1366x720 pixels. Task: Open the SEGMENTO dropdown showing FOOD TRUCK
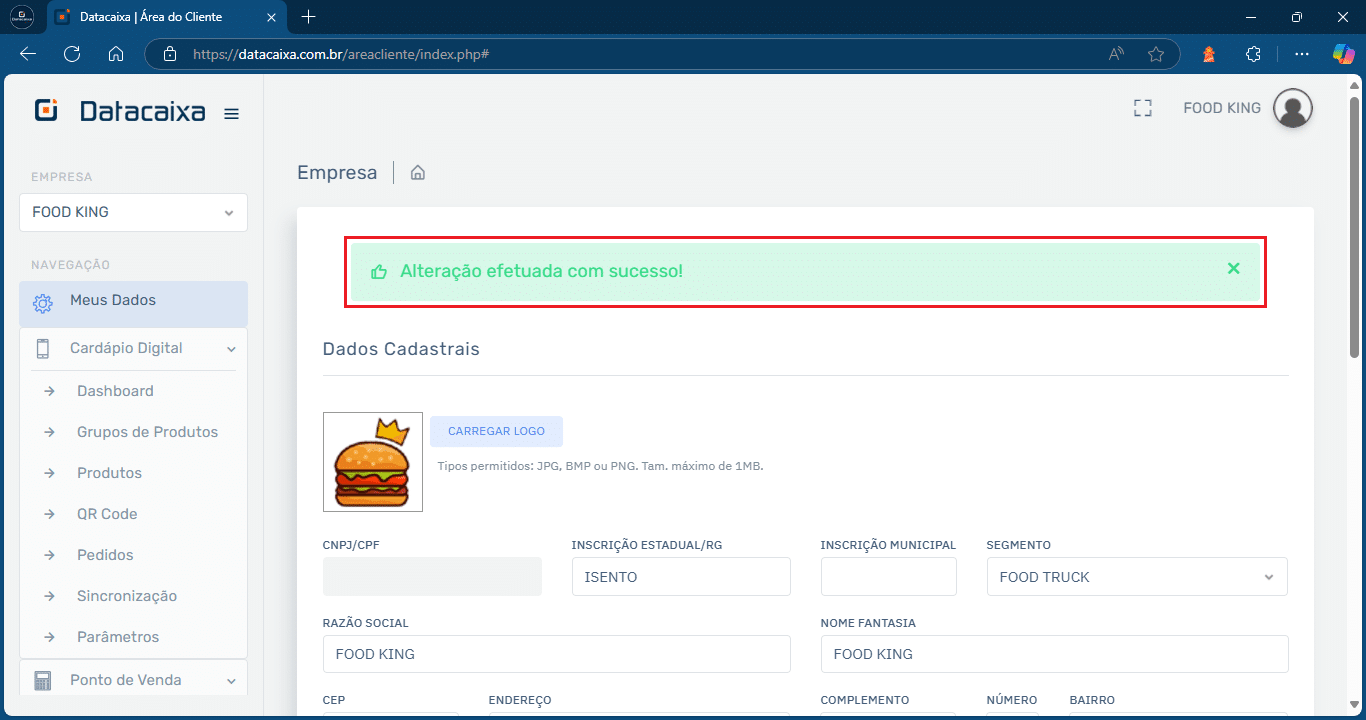coord(1136,576)
